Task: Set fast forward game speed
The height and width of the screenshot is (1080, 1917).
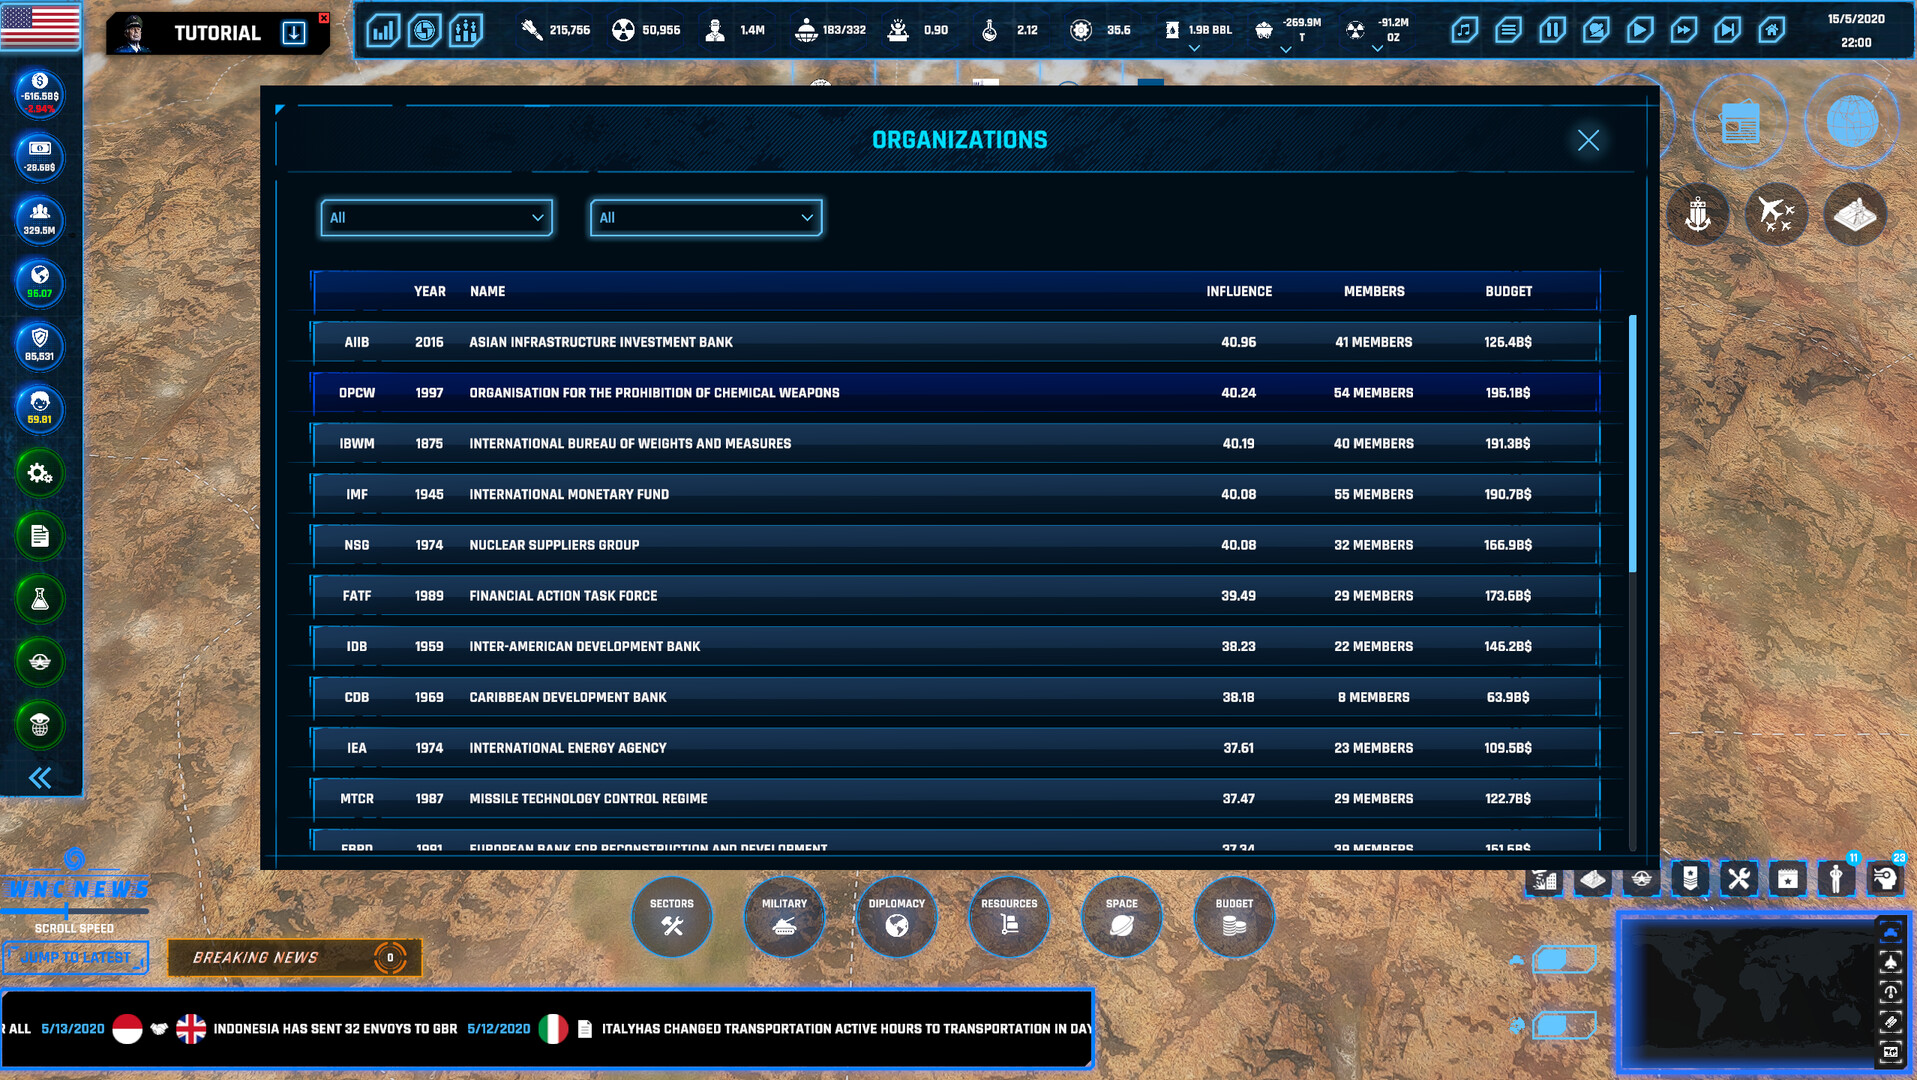Action: tap(1684, 30)
